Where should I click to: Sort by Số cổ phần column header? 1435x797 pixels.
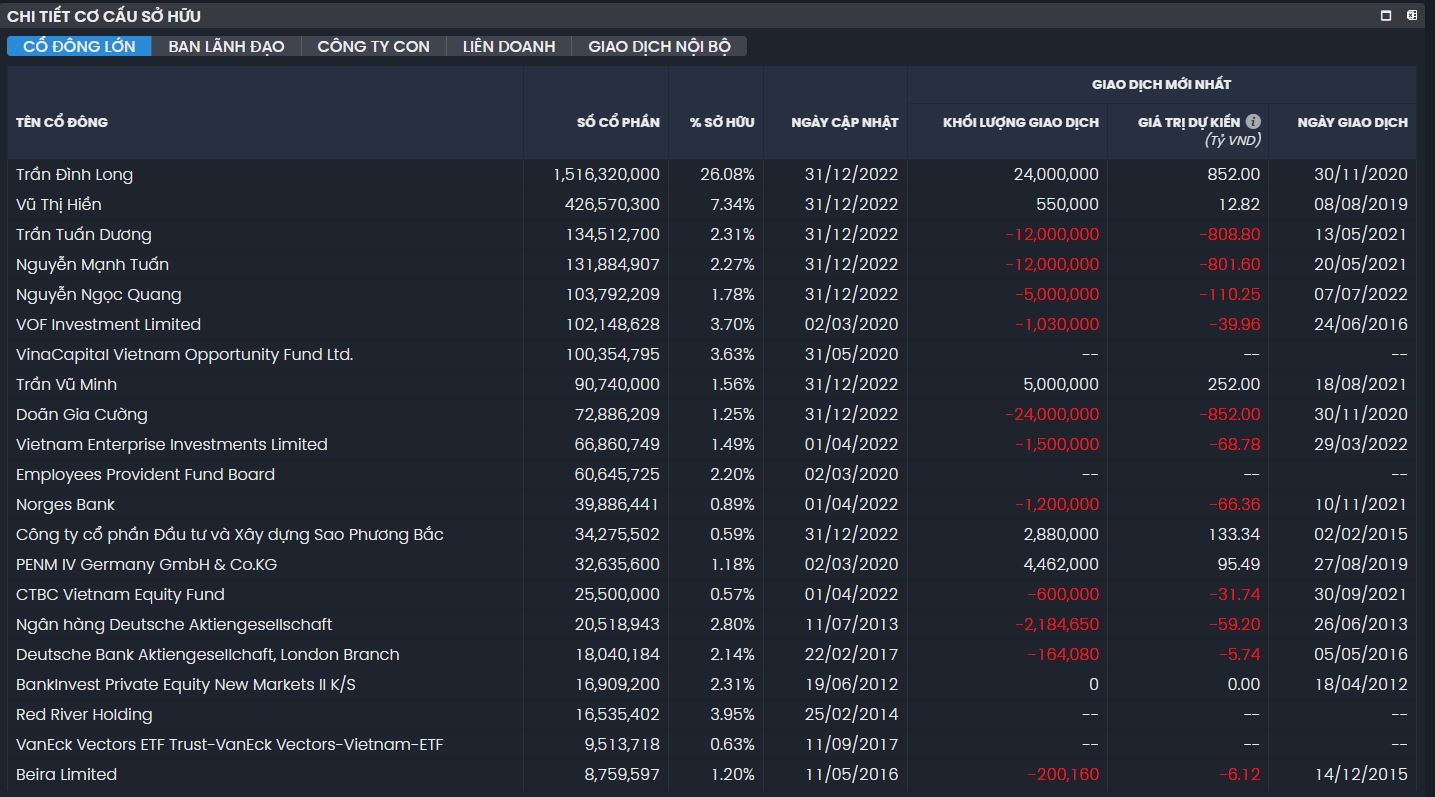[x=618, y=122]
